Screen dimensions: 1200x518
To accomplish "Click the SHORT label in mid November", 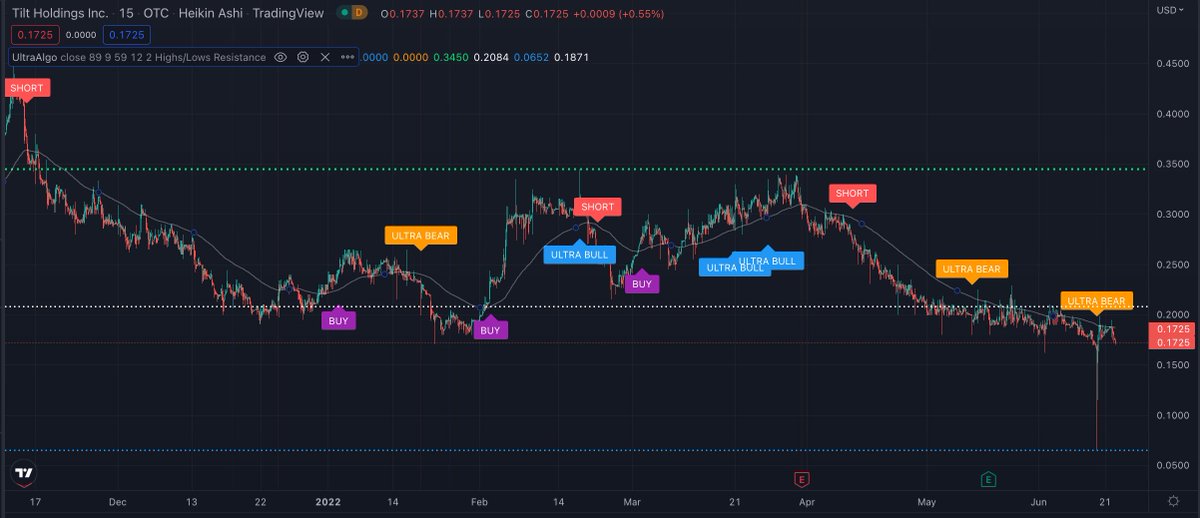I will click(x=27, y=89).
